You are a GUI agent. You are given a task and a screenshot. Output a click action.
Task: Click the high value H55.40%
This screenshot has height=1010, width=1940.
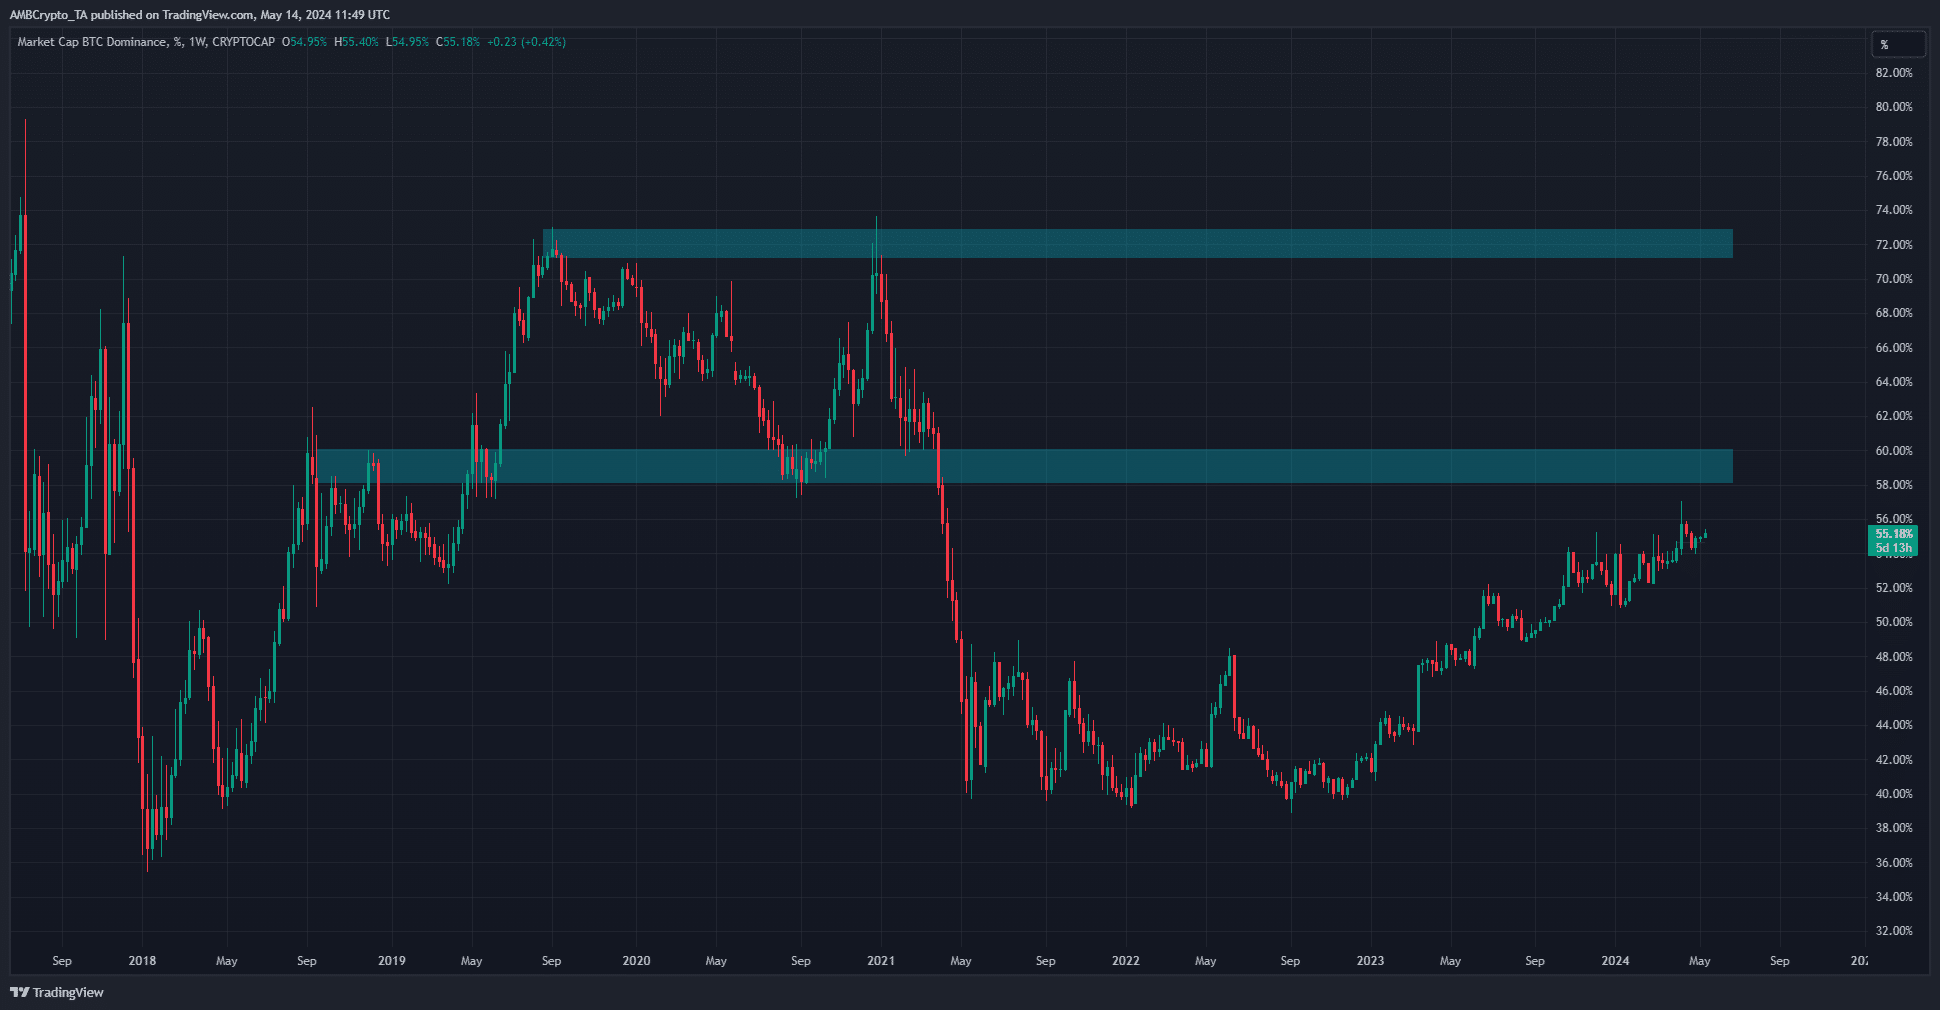356,42
